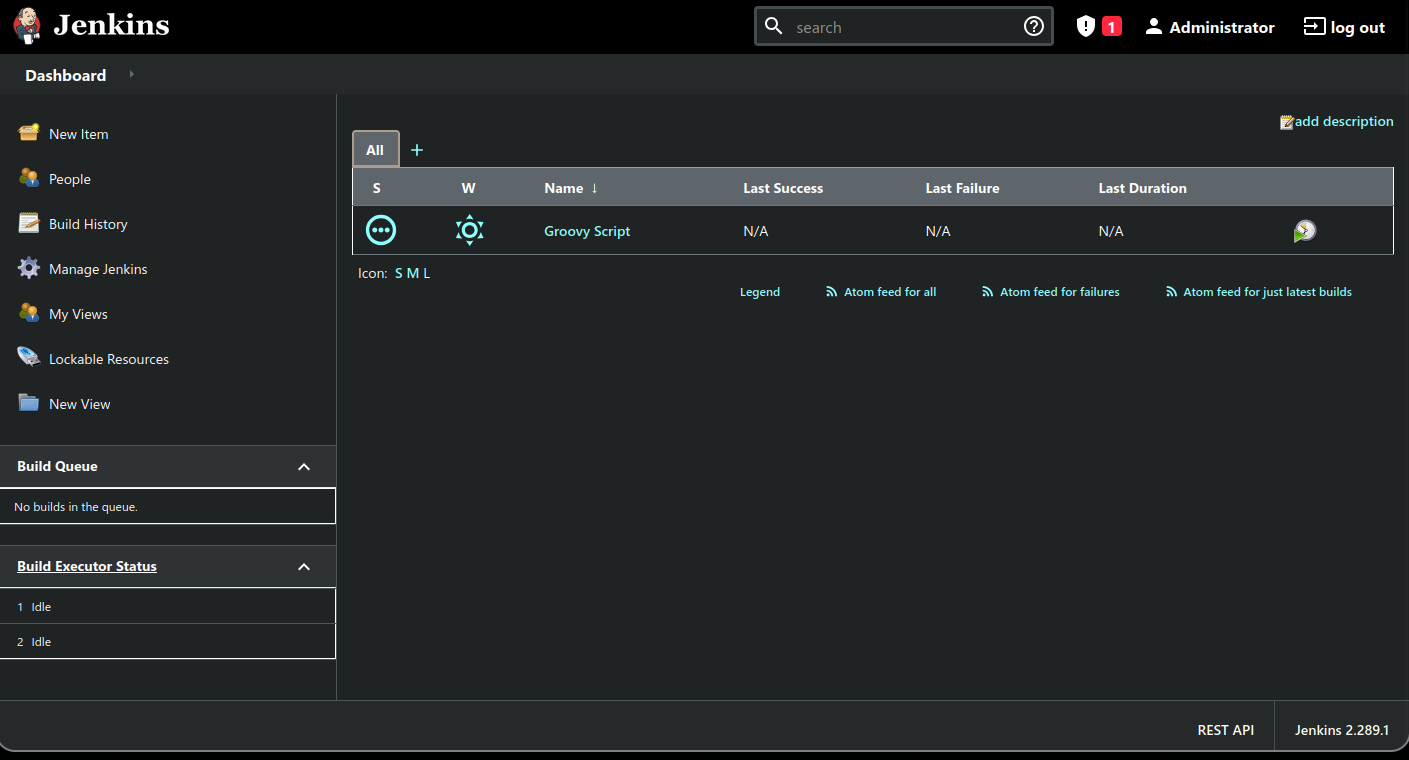Open the Legend link
The height and width of the screenshot is (760, 1409).
(x=760, y=292)
